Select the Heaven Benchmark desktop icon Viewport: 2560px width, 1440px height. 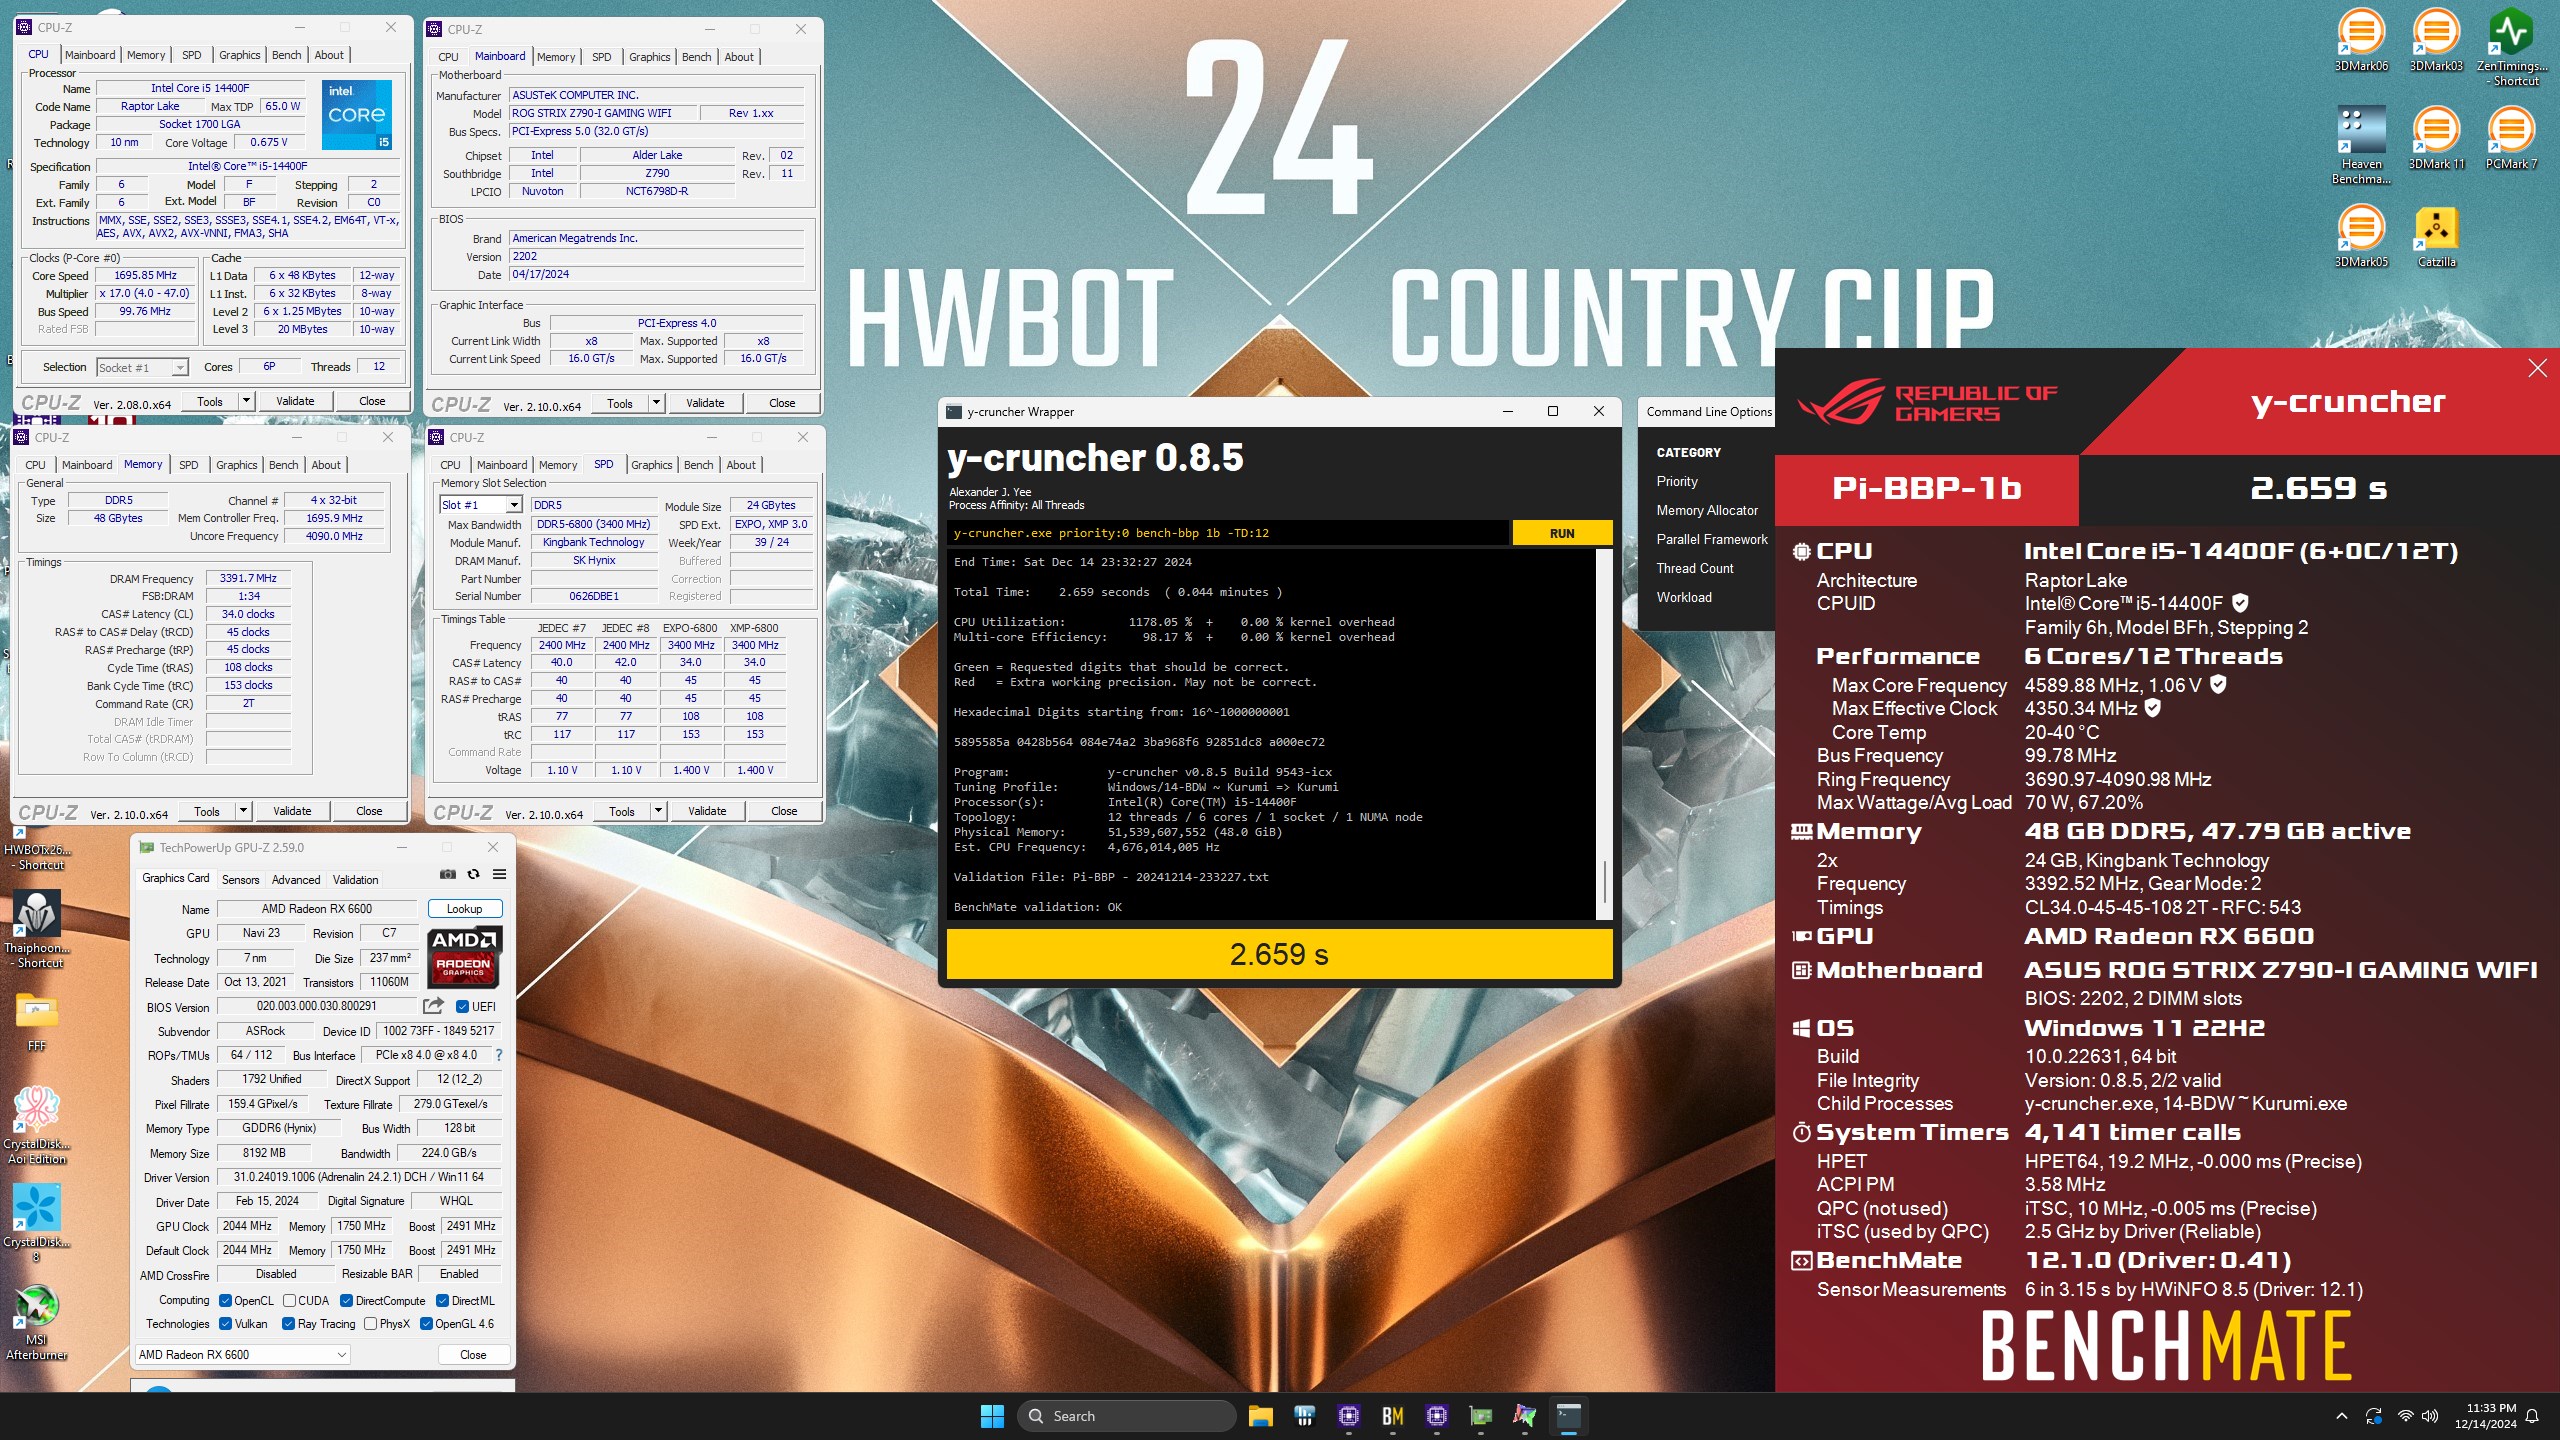[x=2361, y=145]
